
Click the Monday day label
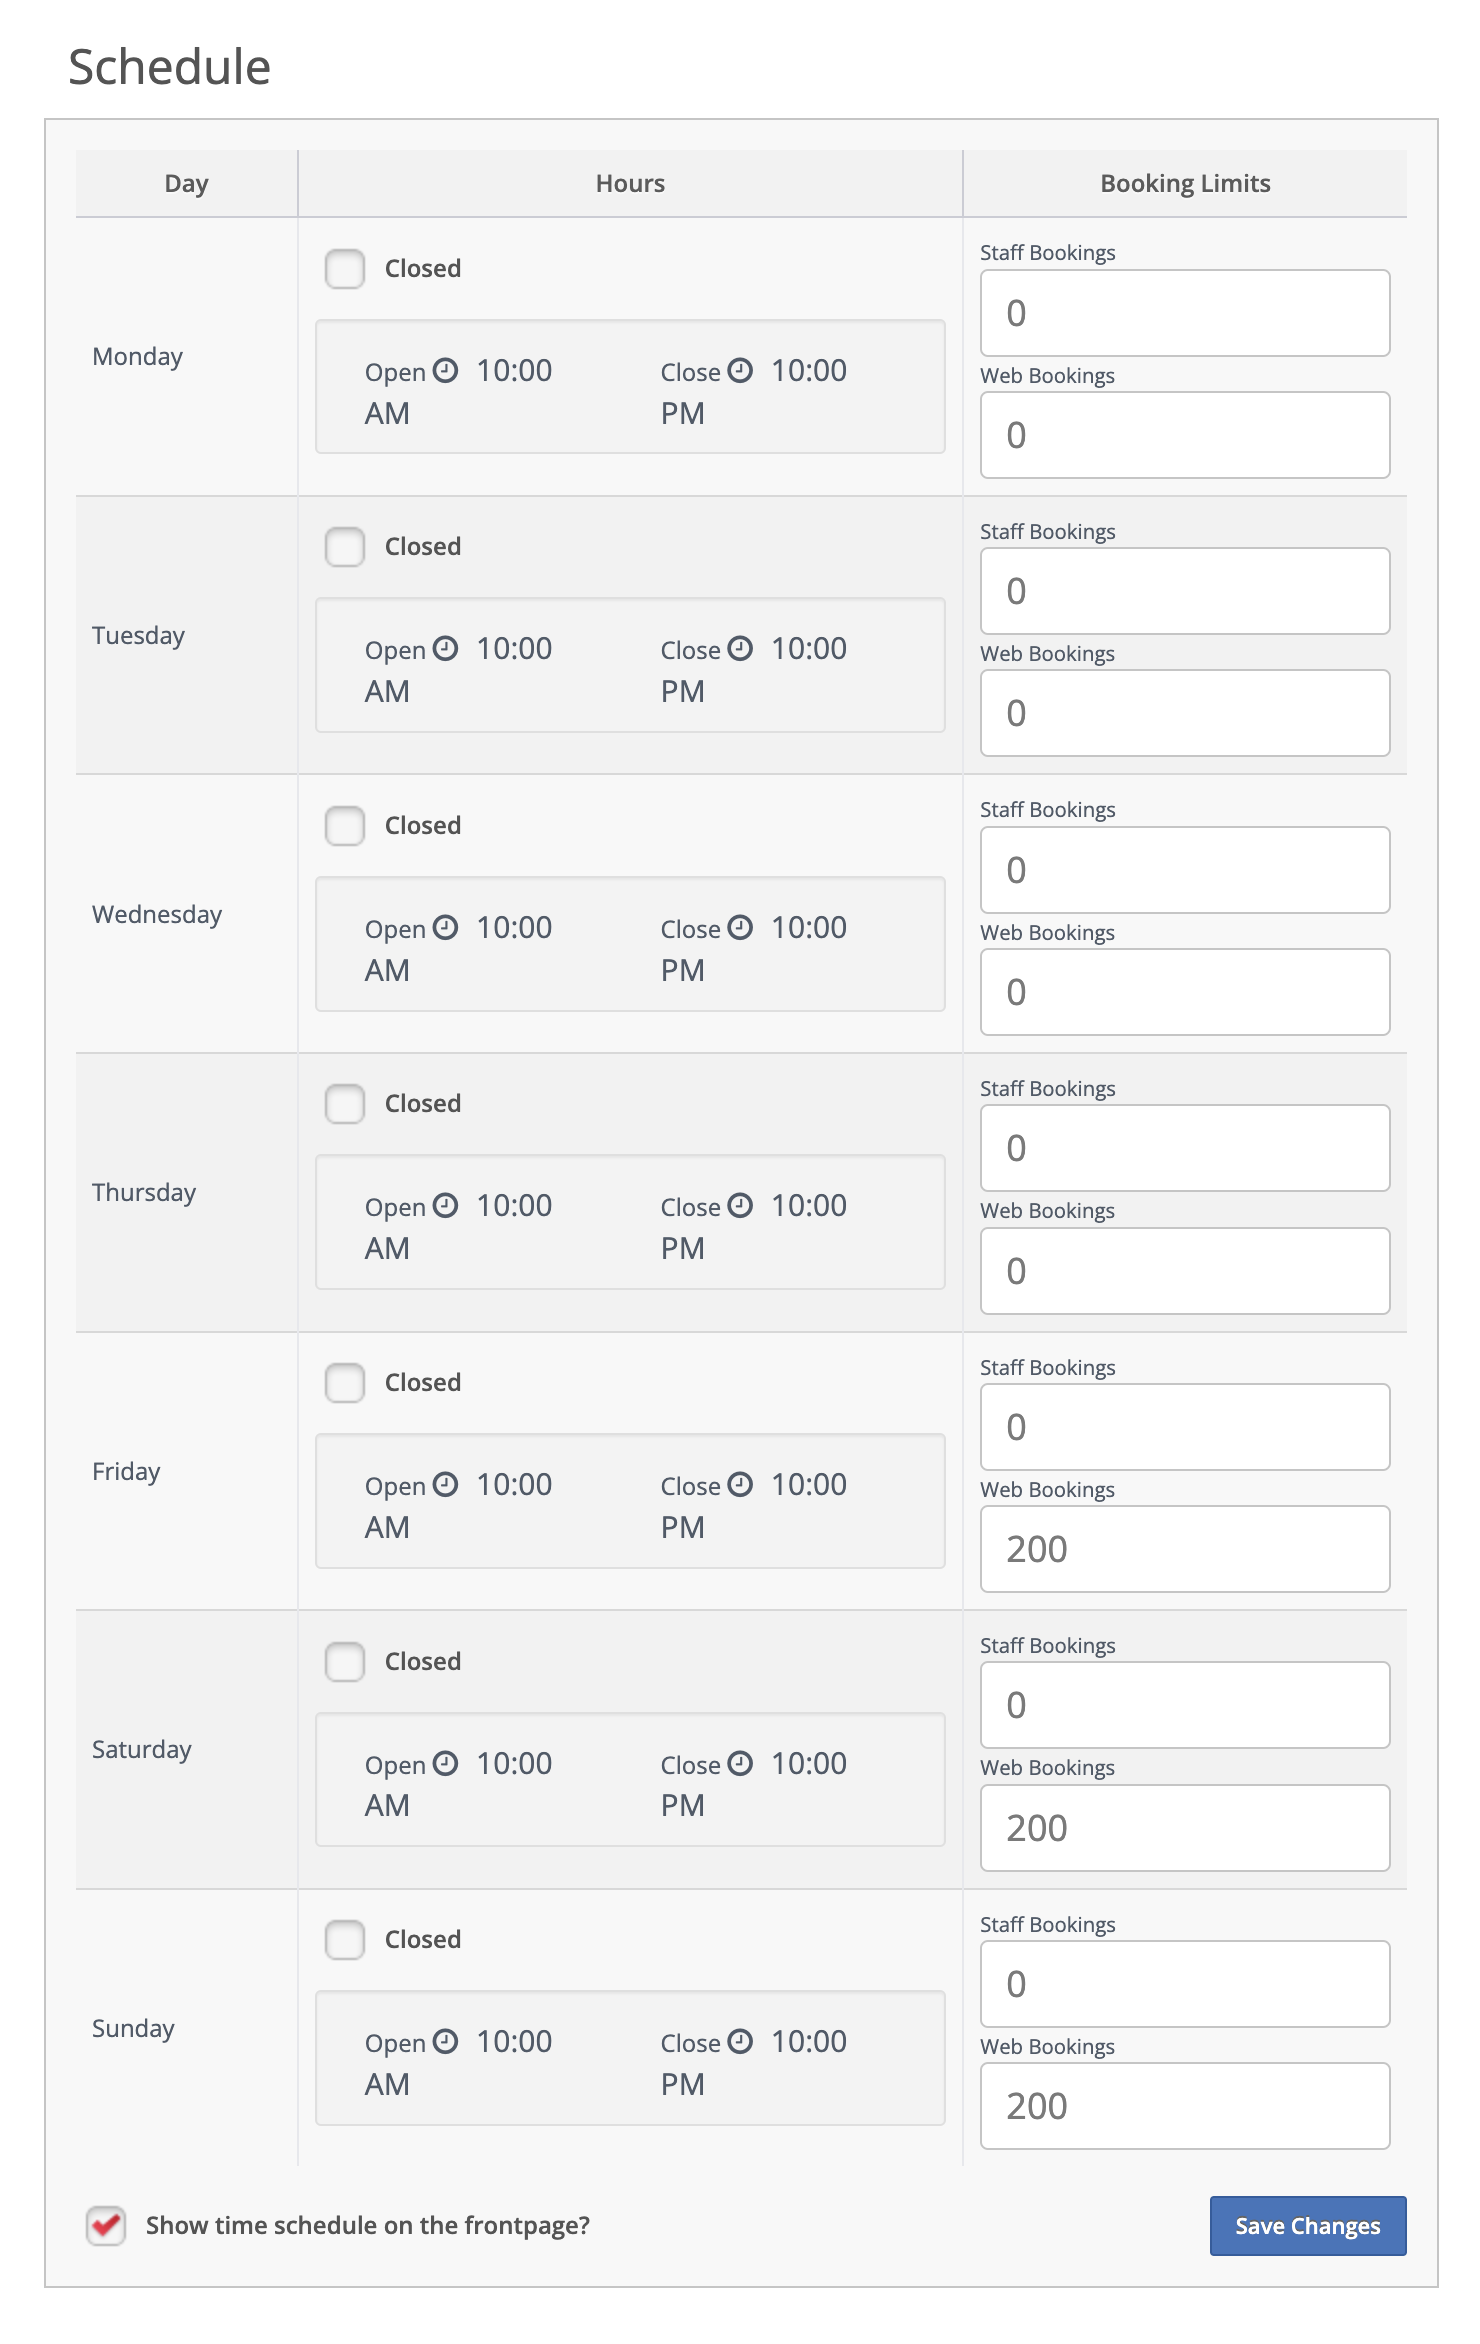click(138, 357)
